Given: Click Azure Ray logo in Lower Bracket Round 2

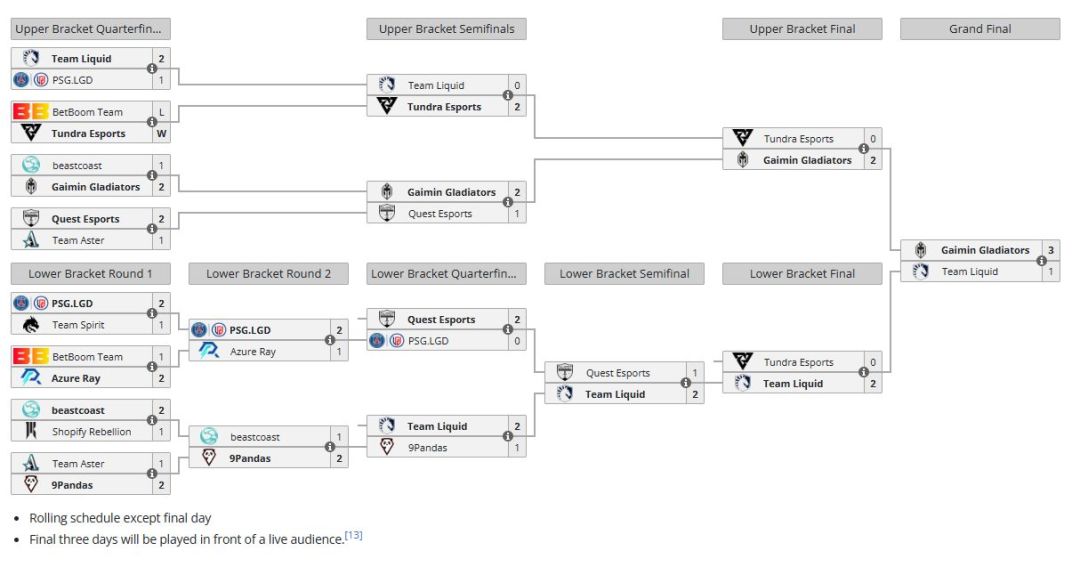Looking at the screenshot, I should [x=209, y=351].
